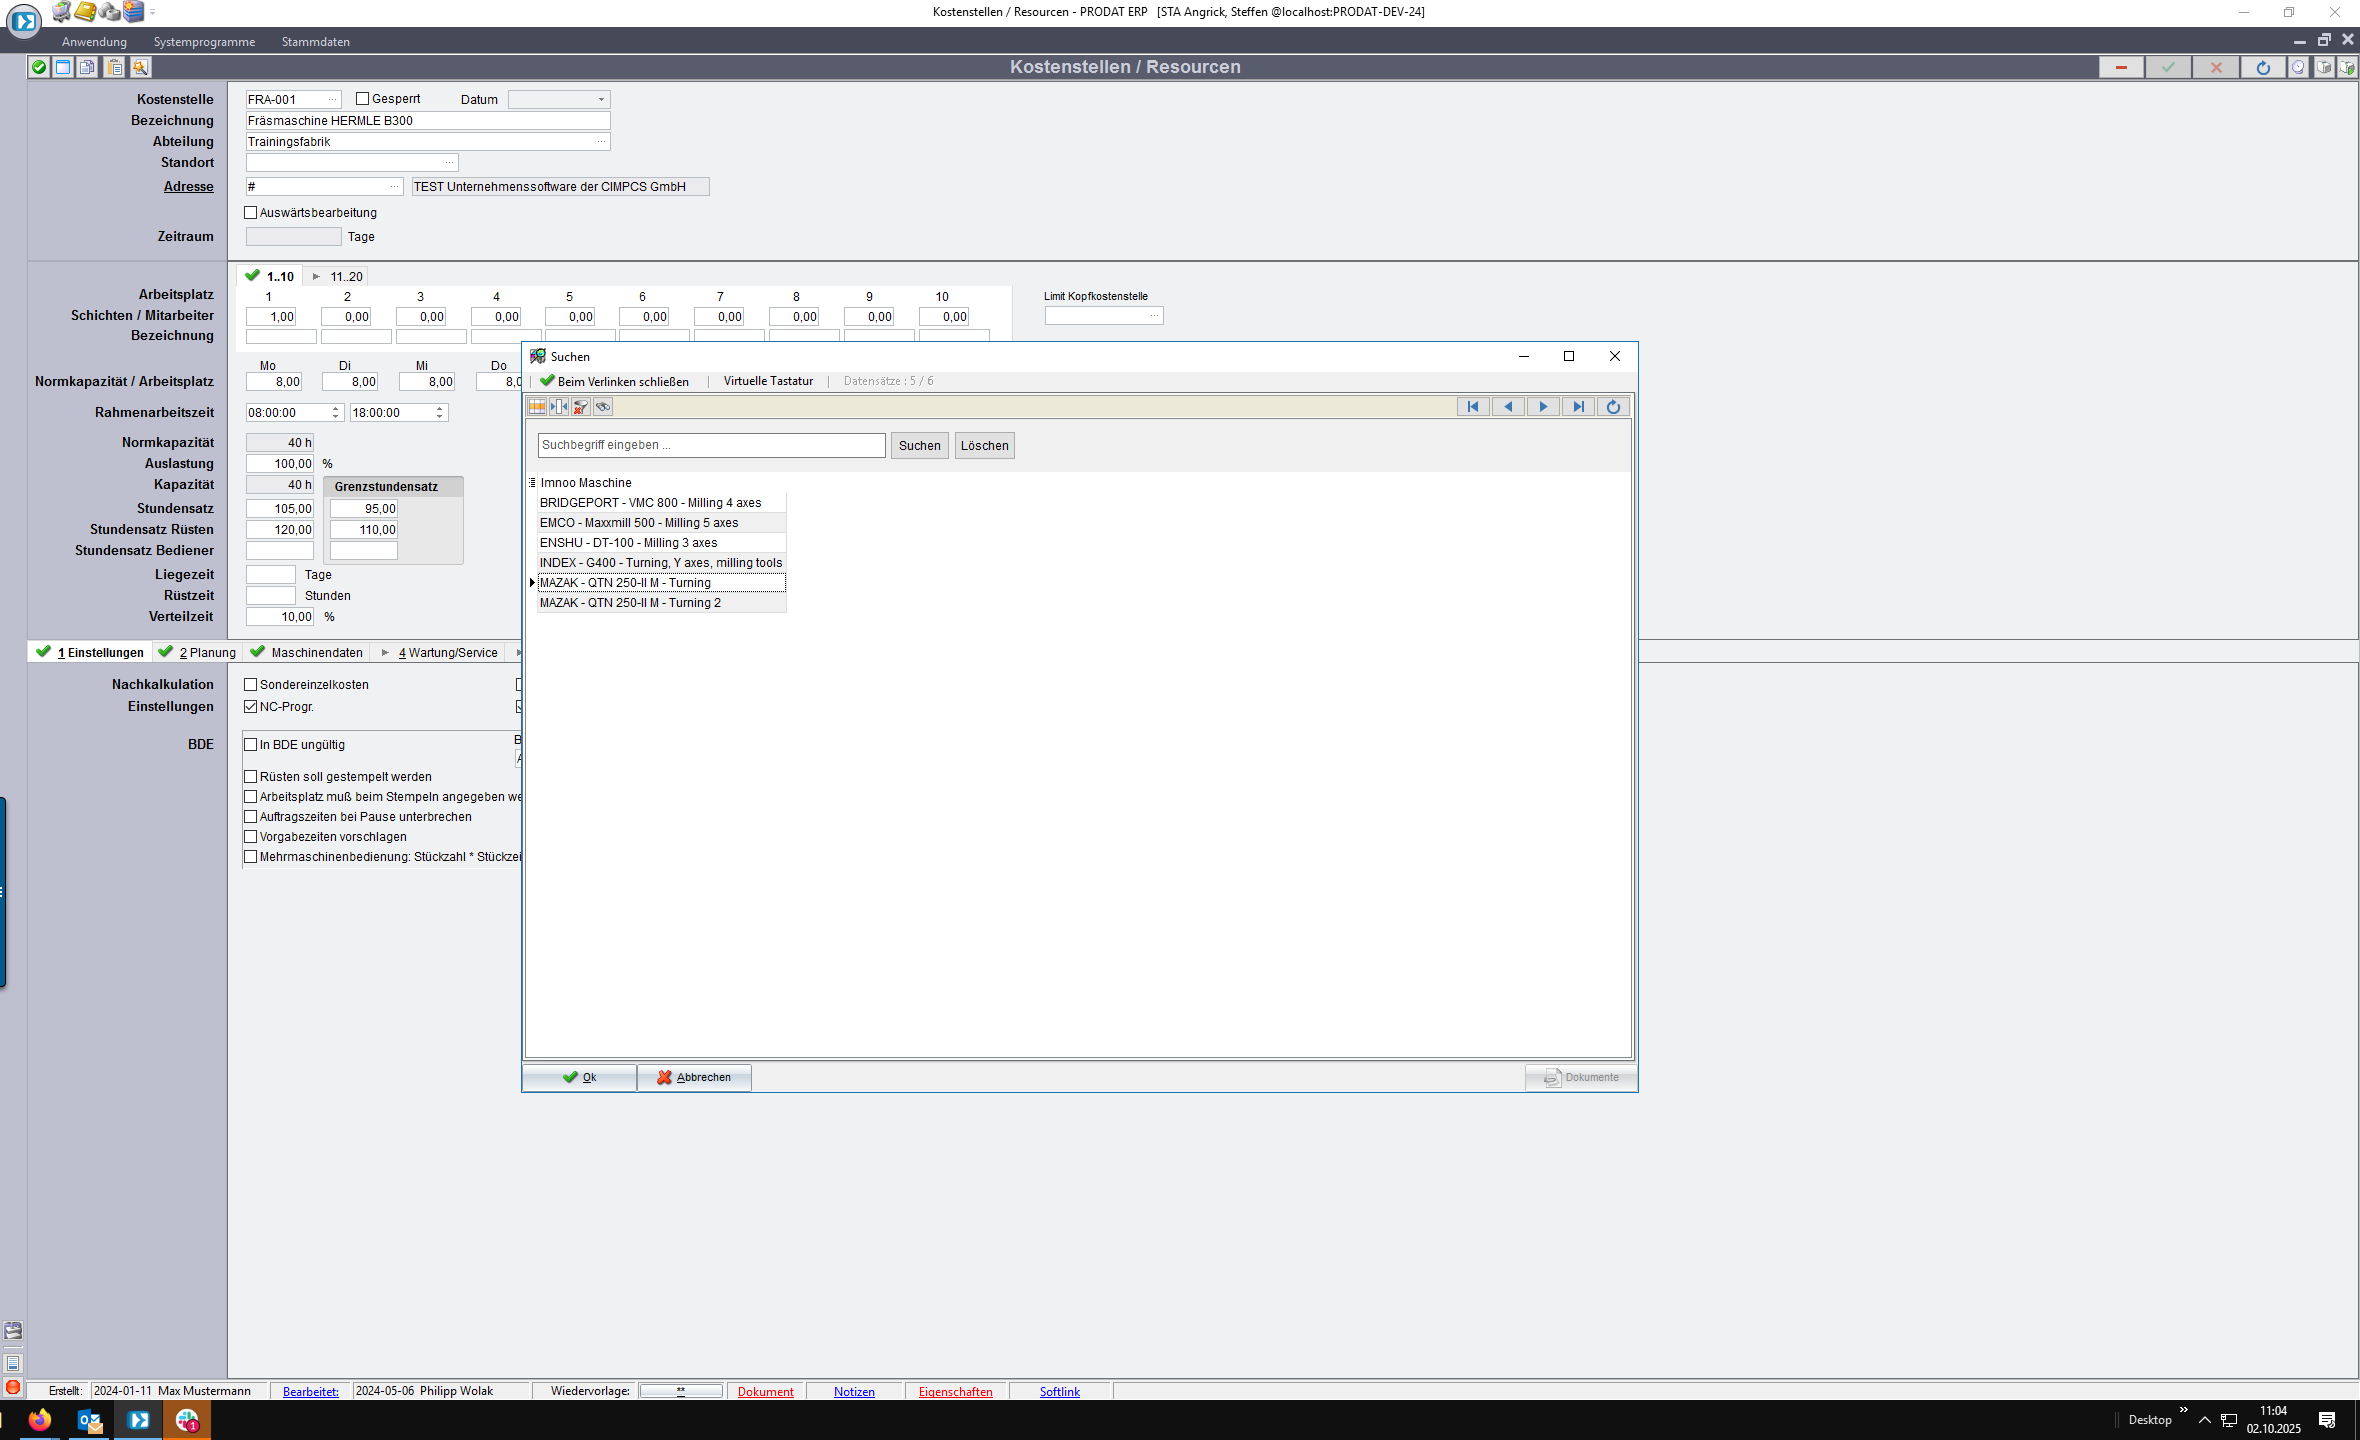Go to last record in search dialog
The width and height of the screenshot is (2360, 1440).
[1578, 407]
